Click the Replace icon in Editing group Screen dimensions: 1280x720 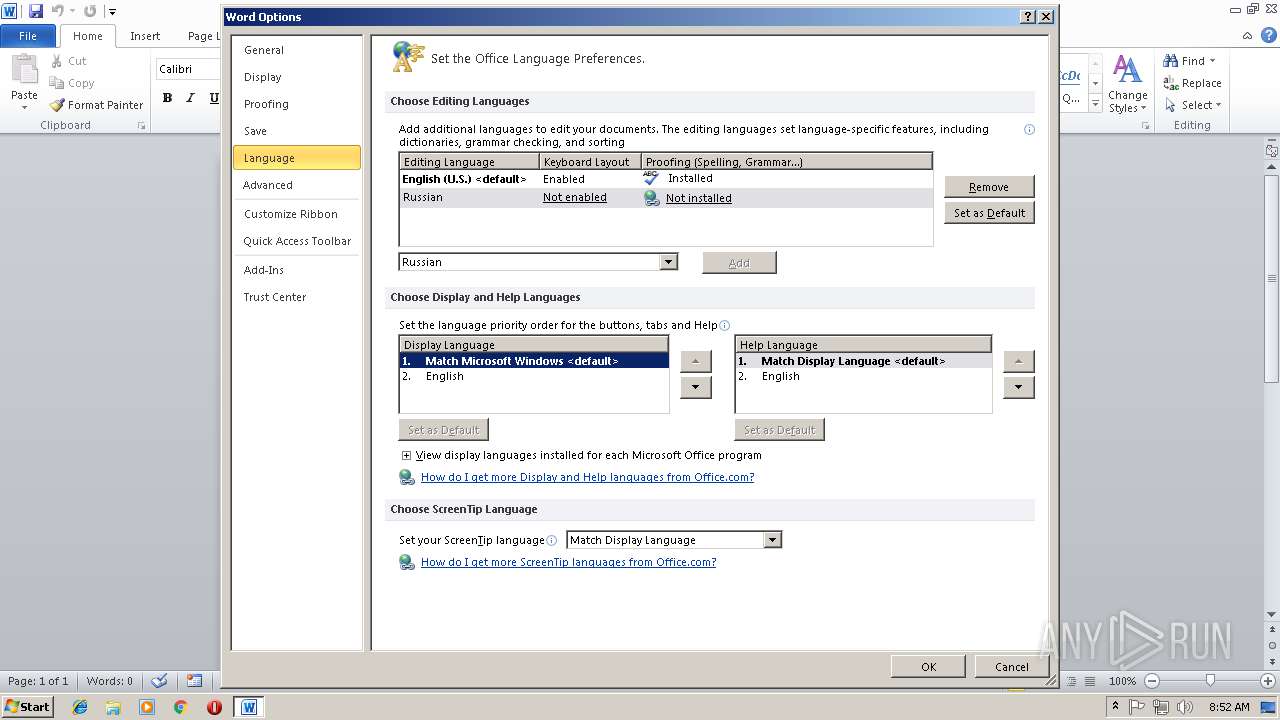pos(1170,83)
